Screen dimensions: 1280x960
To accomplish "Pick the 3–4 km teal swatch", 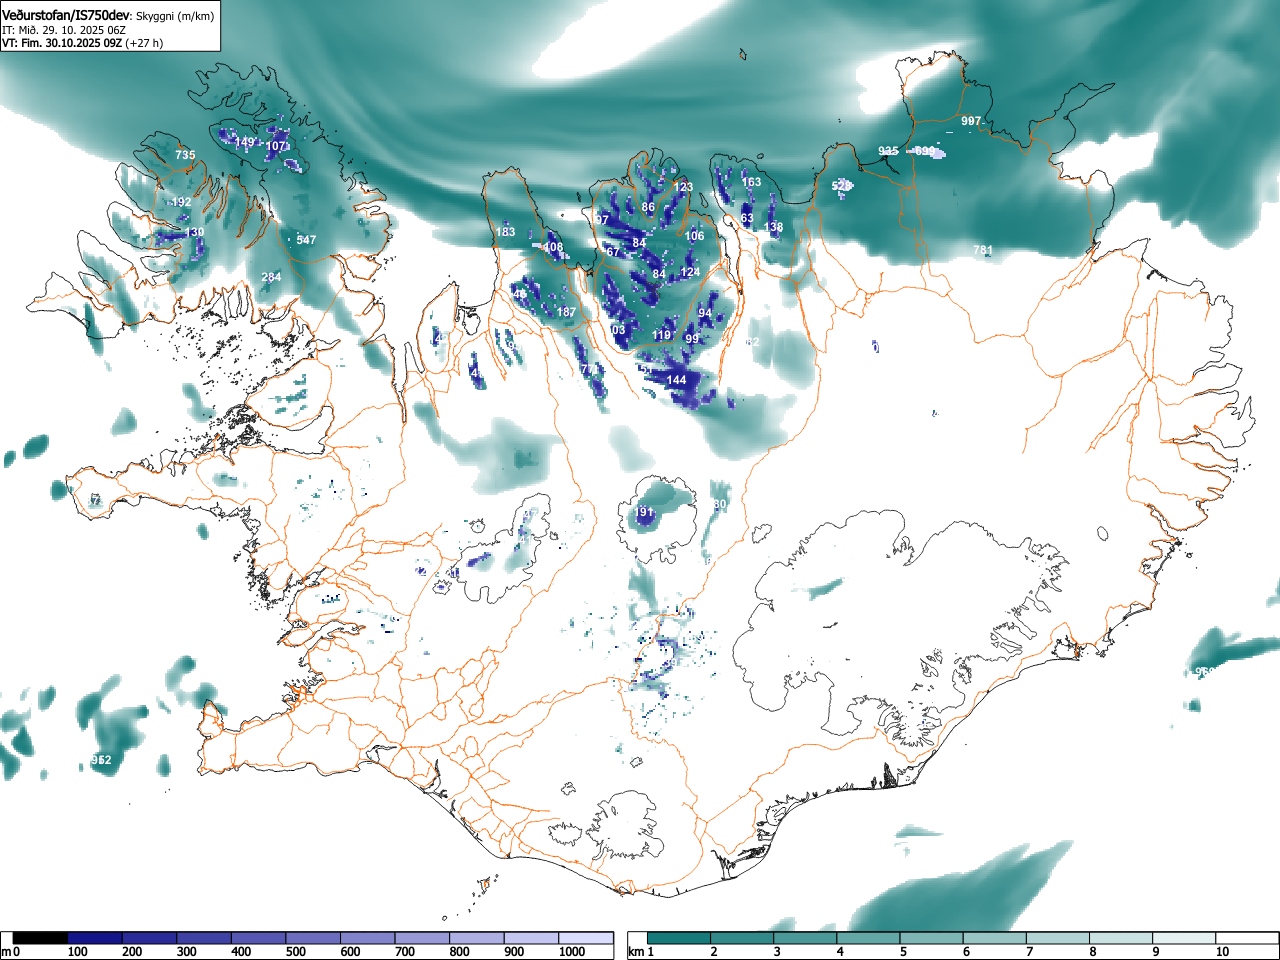I will (805, 938).
